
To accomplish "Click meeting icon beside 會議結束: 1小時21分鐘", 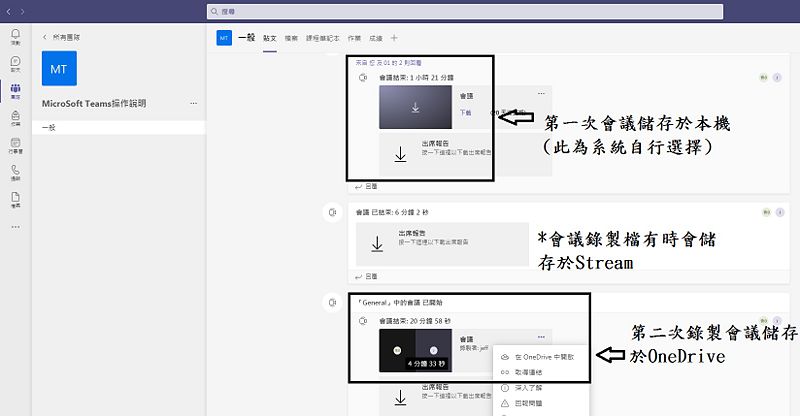I will pyautogui.click(x=363, y=78).
